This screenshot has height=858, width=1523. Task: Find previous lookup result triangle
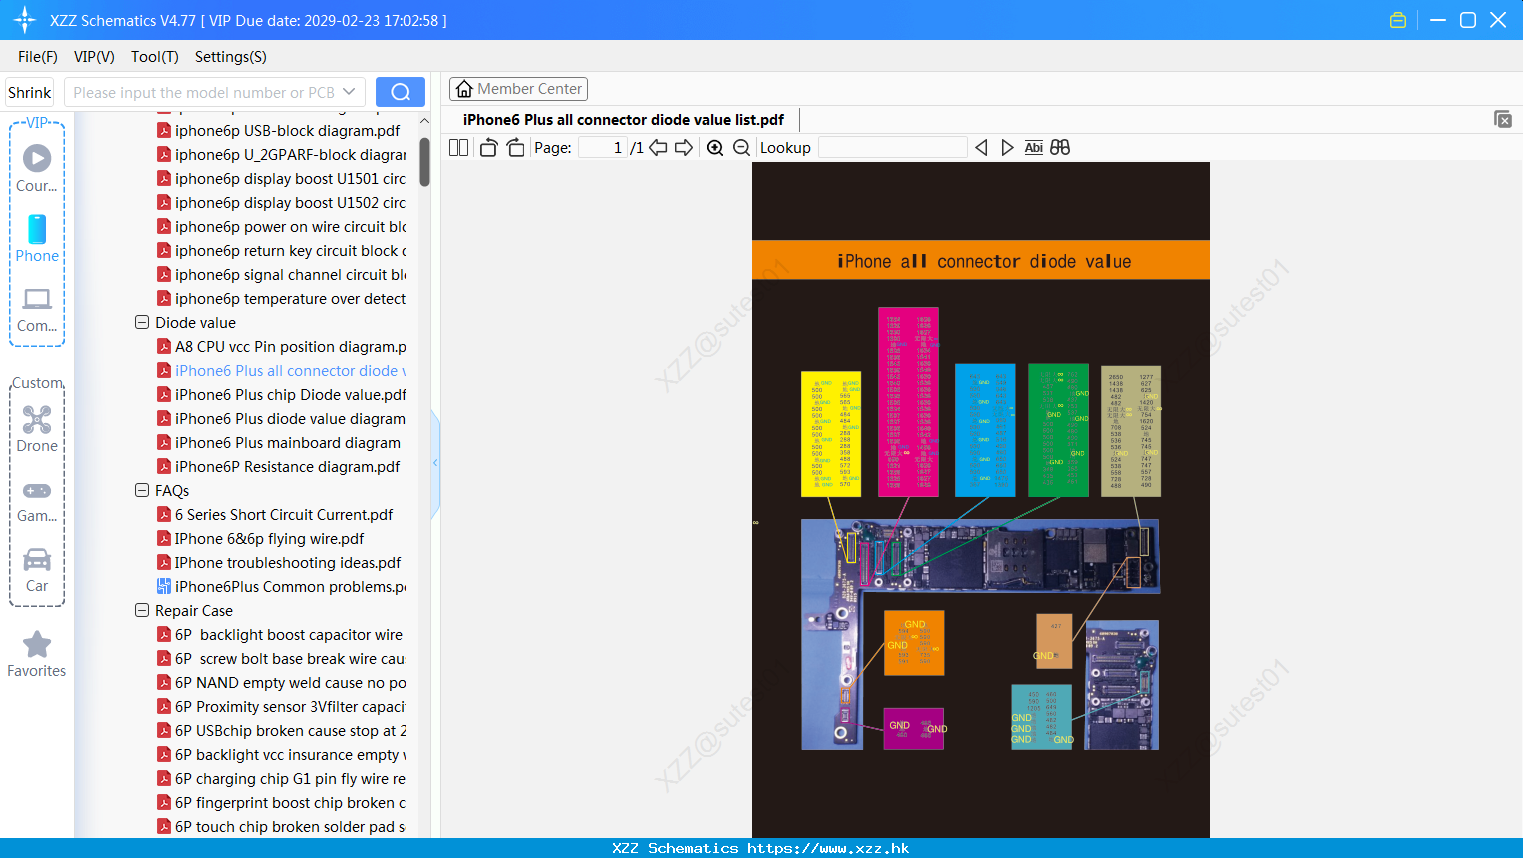(981, 148)
